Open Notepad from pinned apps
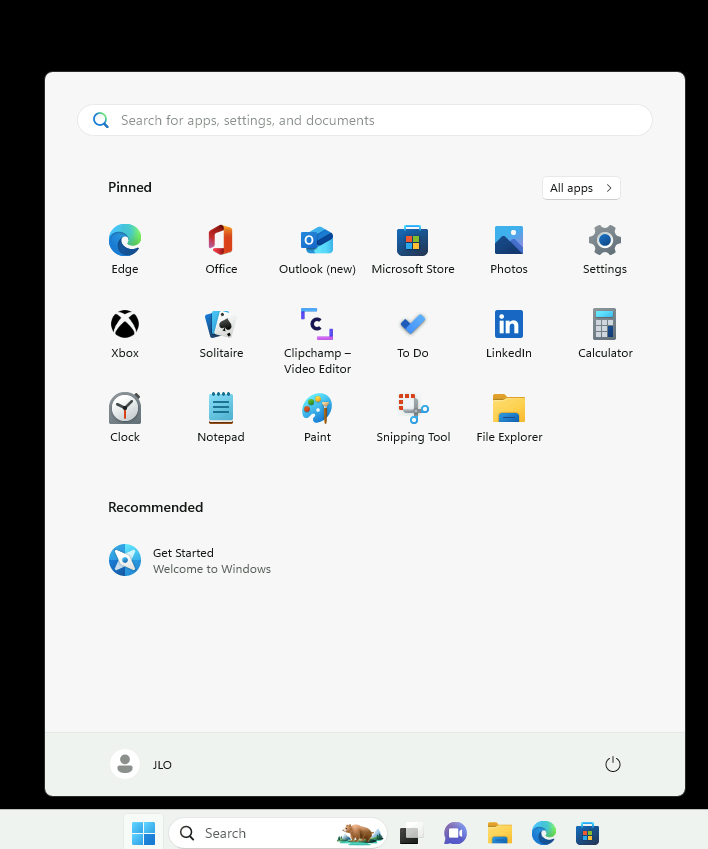708x849 pixels. pos(221,417)
